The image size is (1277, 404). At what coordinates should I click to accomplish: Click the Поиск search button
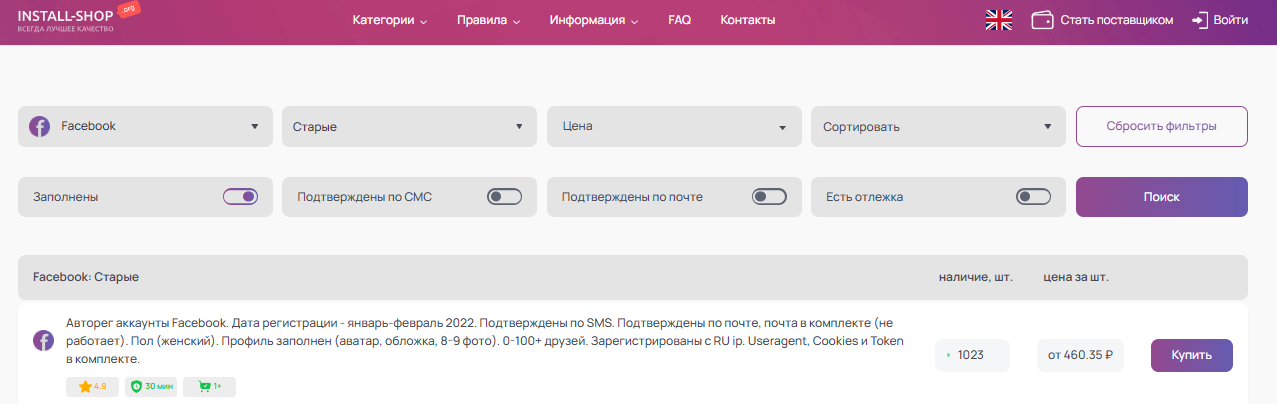(1162, 197)
